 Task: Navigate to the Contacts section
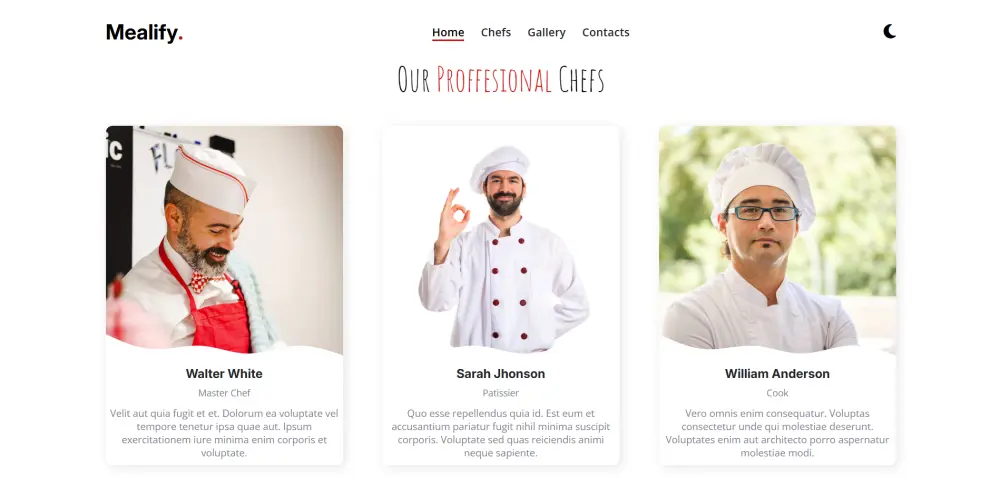click(605, 32)
